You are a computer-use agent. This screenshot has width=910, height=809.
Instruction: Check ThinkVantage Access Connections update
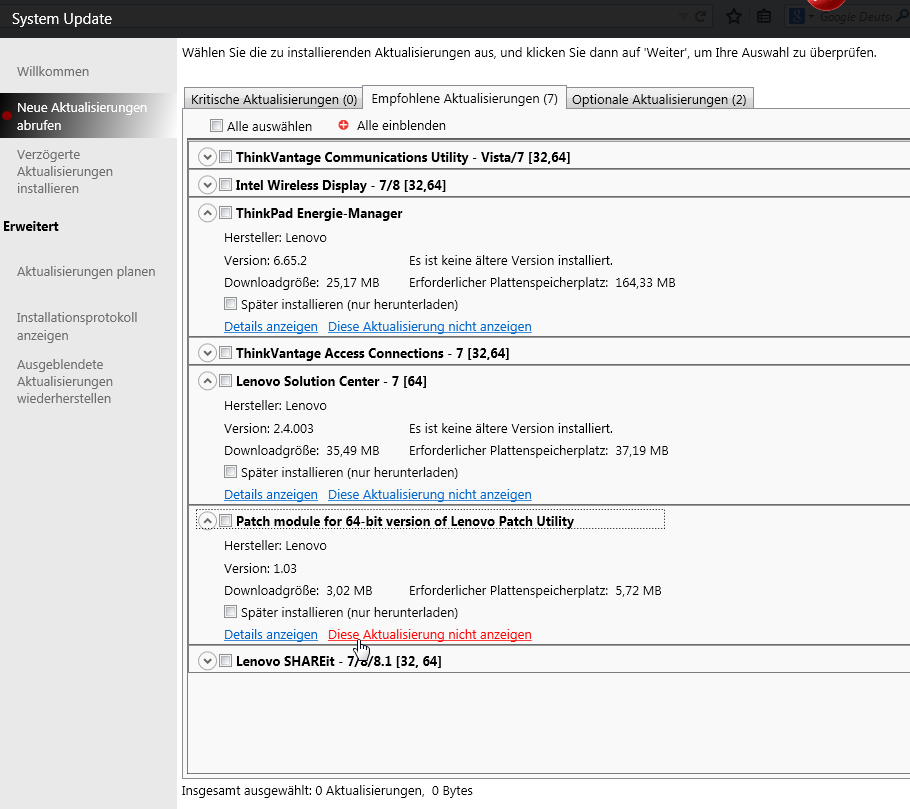(x=226, y=352)
